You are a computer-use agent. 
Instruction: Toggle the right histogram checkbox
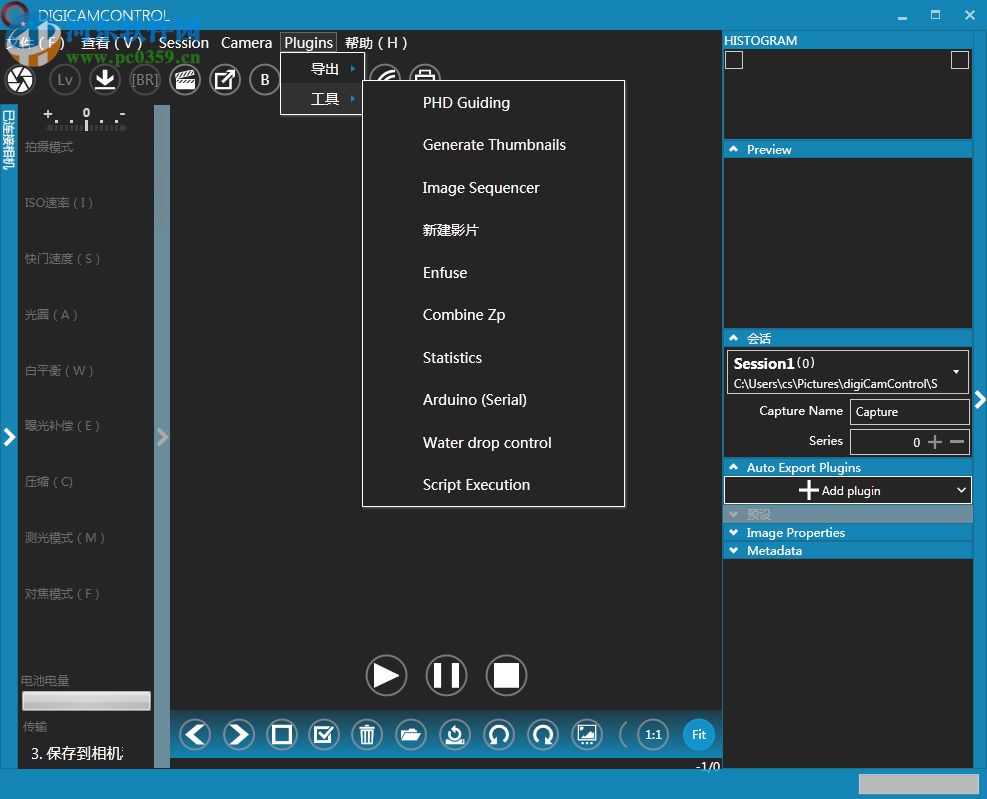(960, 60)
